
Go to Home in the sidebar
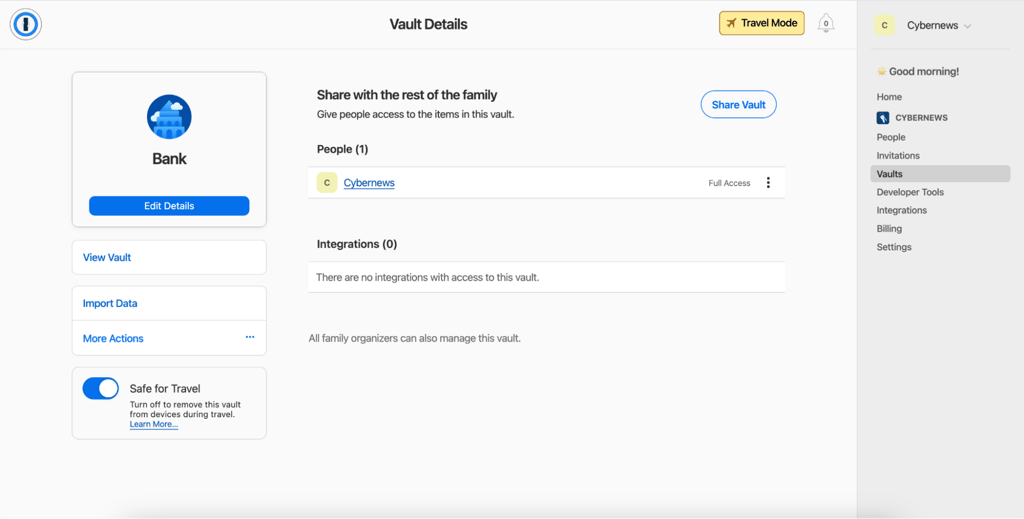click(x=889, y=97)
